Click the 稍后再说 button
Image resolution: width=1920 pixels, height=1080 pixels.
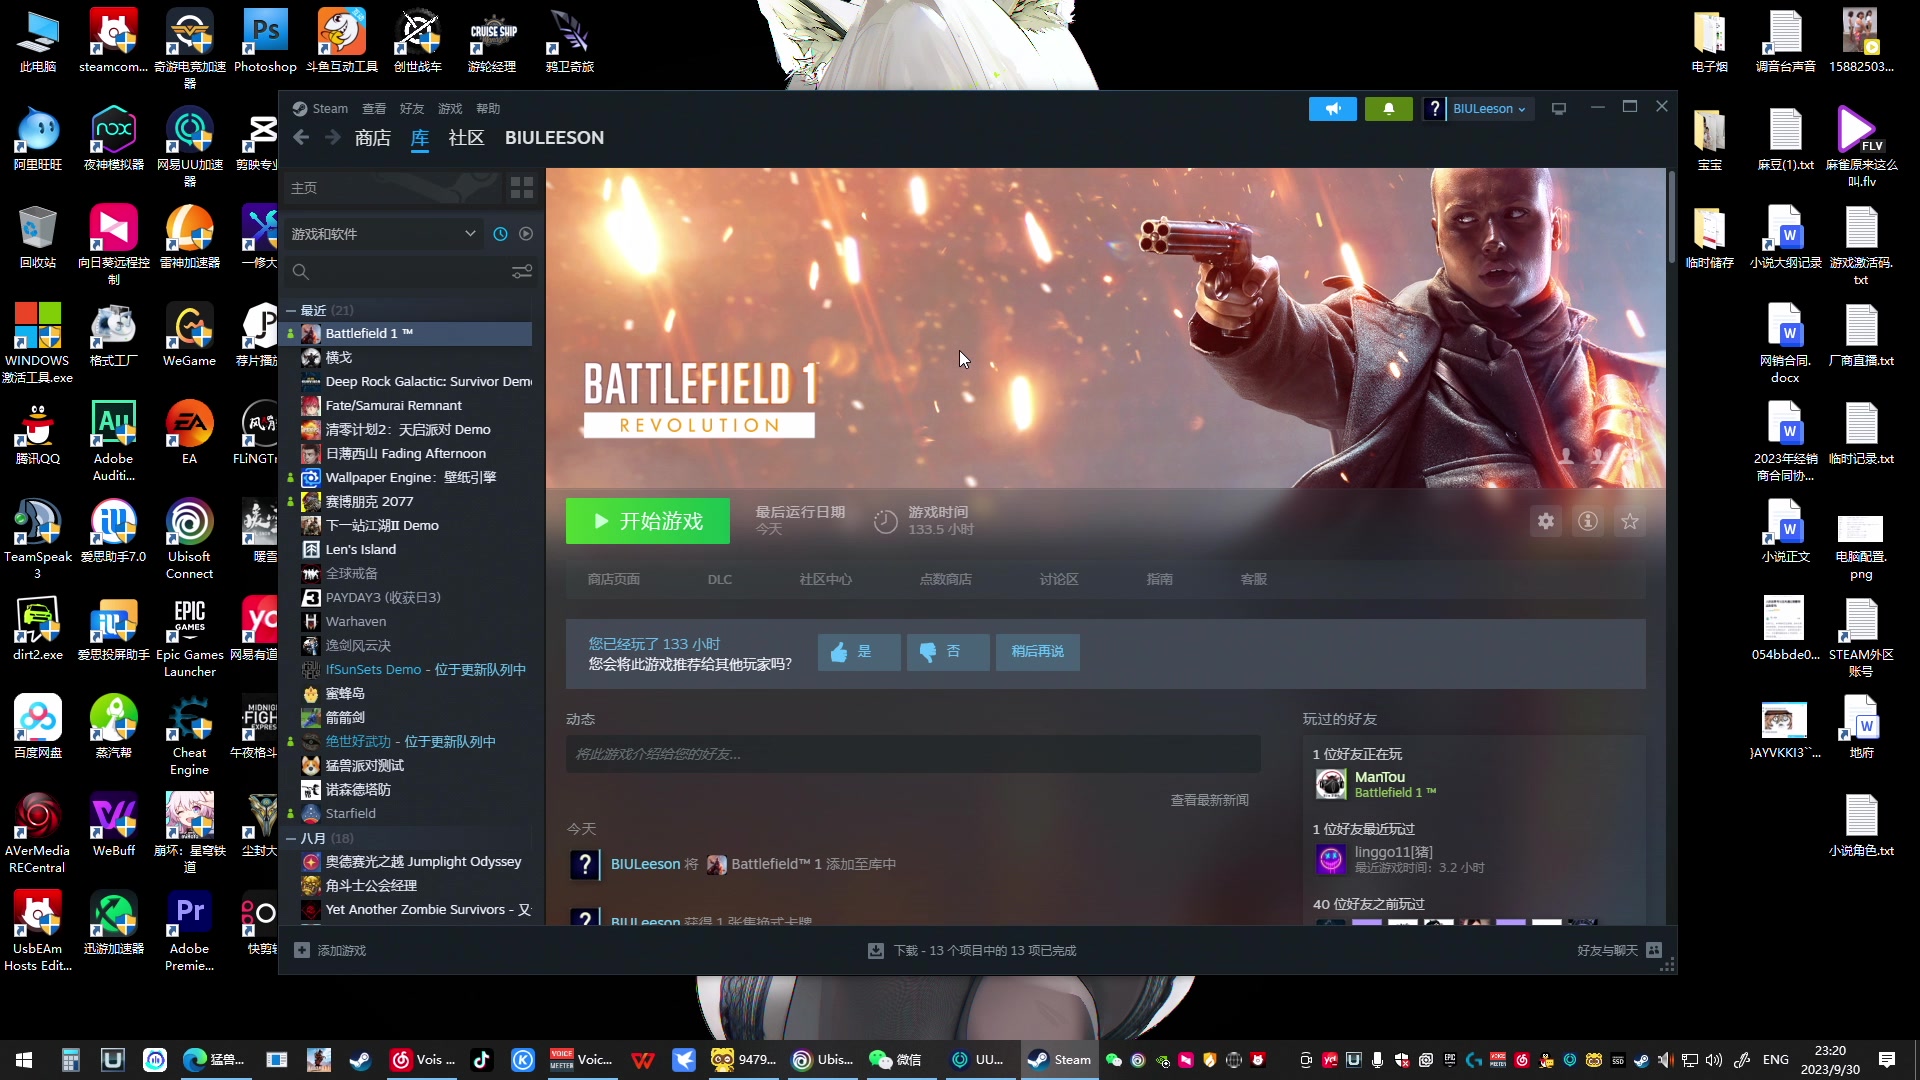[x=1038, y=652]
